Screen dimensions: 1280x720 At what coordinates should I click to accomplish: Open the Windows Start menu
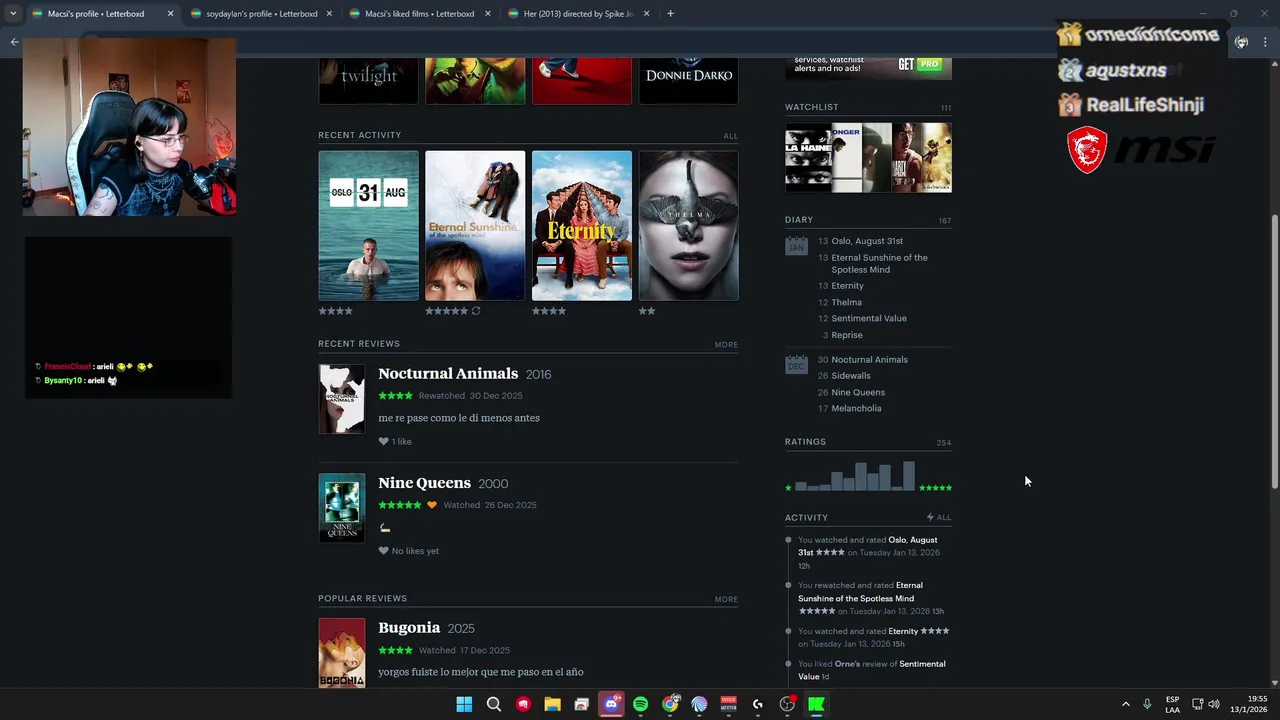tap(464, 704)
